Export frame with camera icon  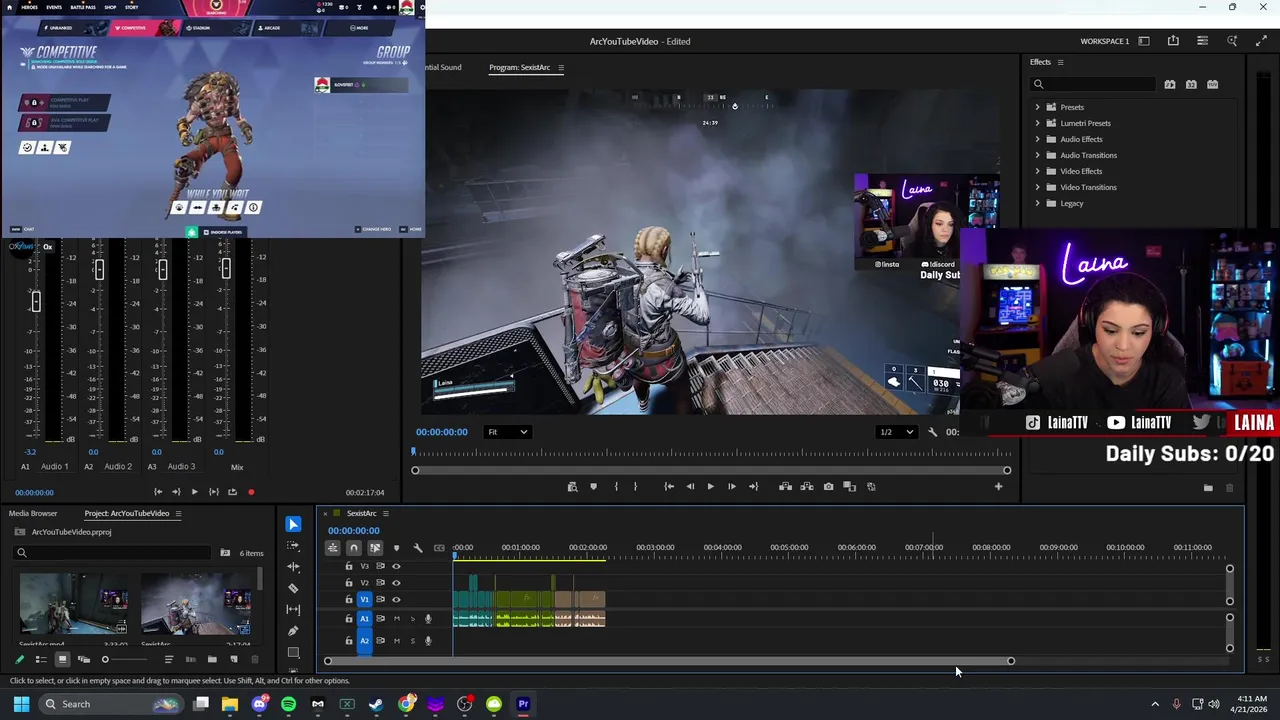click(x=828, y=487)
